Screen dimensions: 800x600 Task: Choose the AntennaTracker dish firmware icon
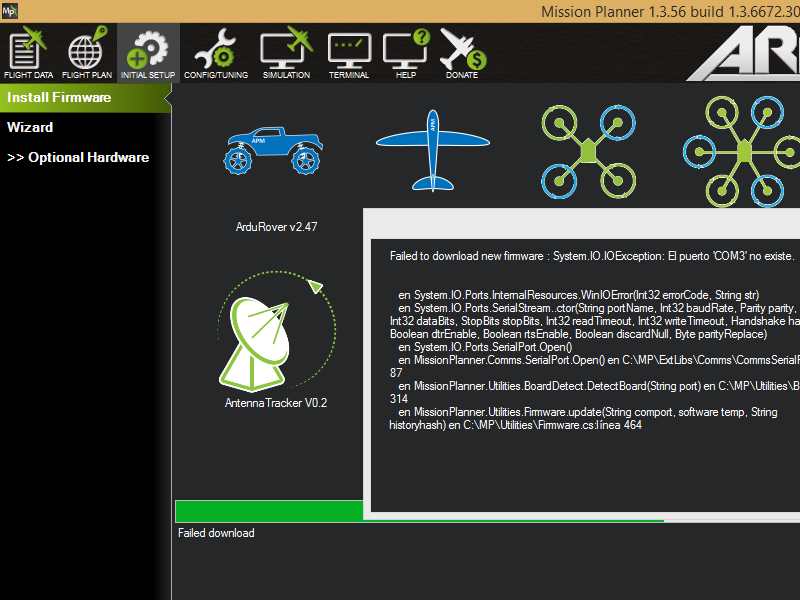(x=276, y=332)
